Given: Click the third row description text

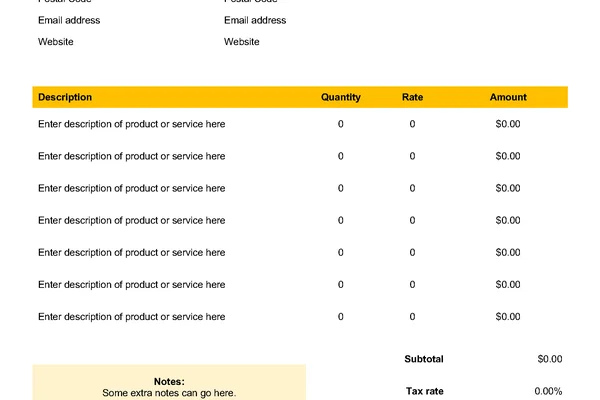Looking at the screenshot, I should pyautogui.click(x=132, y=188).
